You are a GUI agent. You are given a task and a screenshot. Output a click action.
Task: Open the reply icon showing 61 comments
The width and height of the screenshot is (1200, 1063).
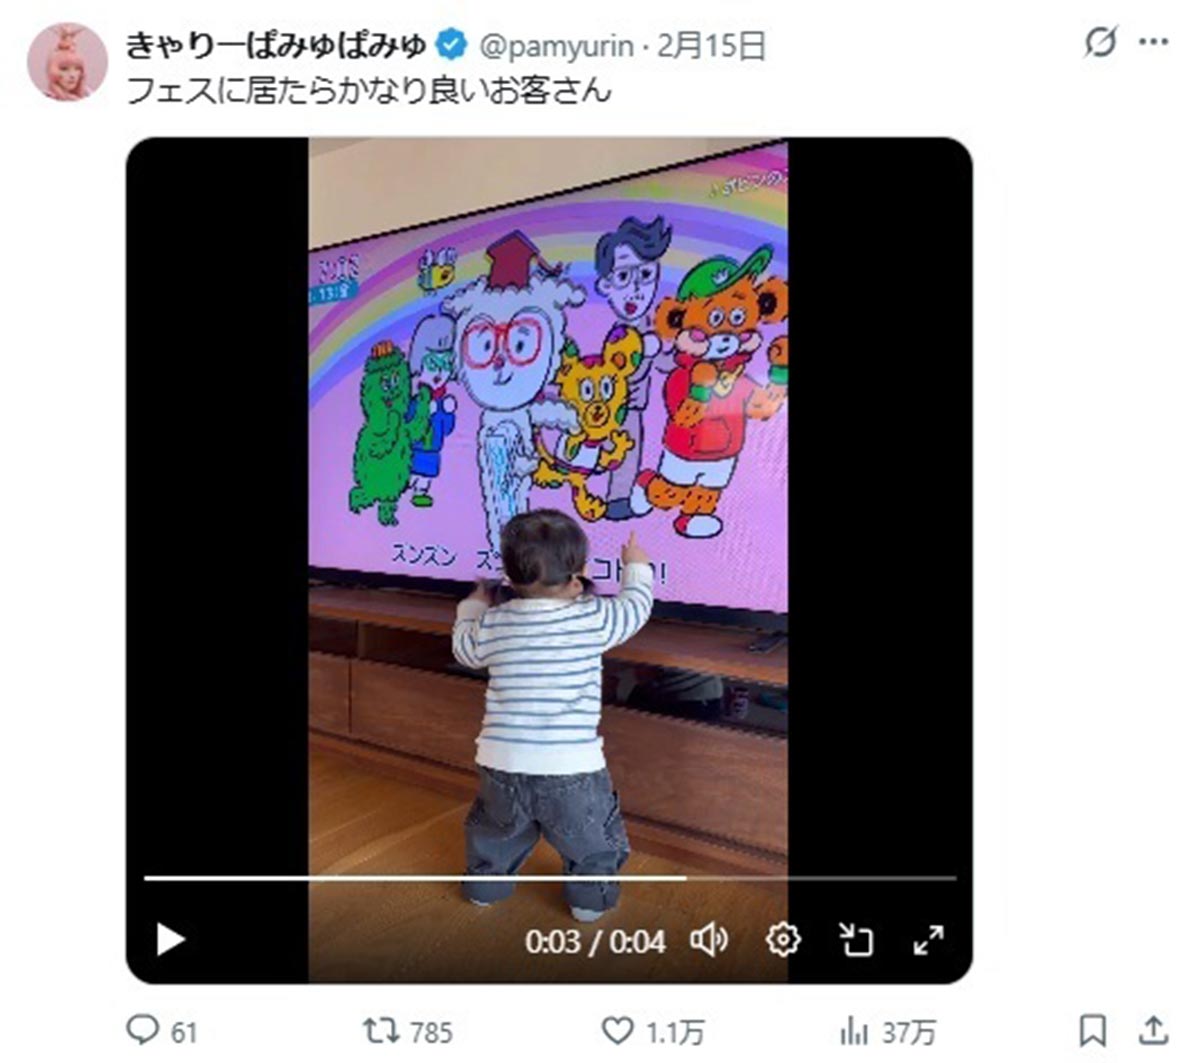[x=142, y=1030]
